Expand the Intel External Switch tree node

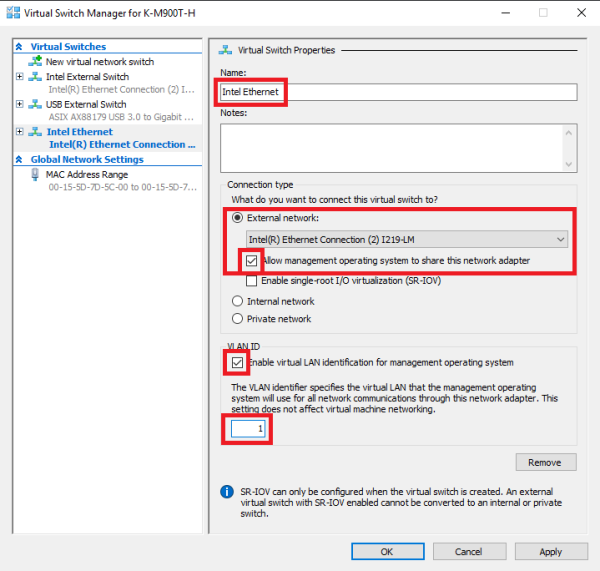pos(20,77)
